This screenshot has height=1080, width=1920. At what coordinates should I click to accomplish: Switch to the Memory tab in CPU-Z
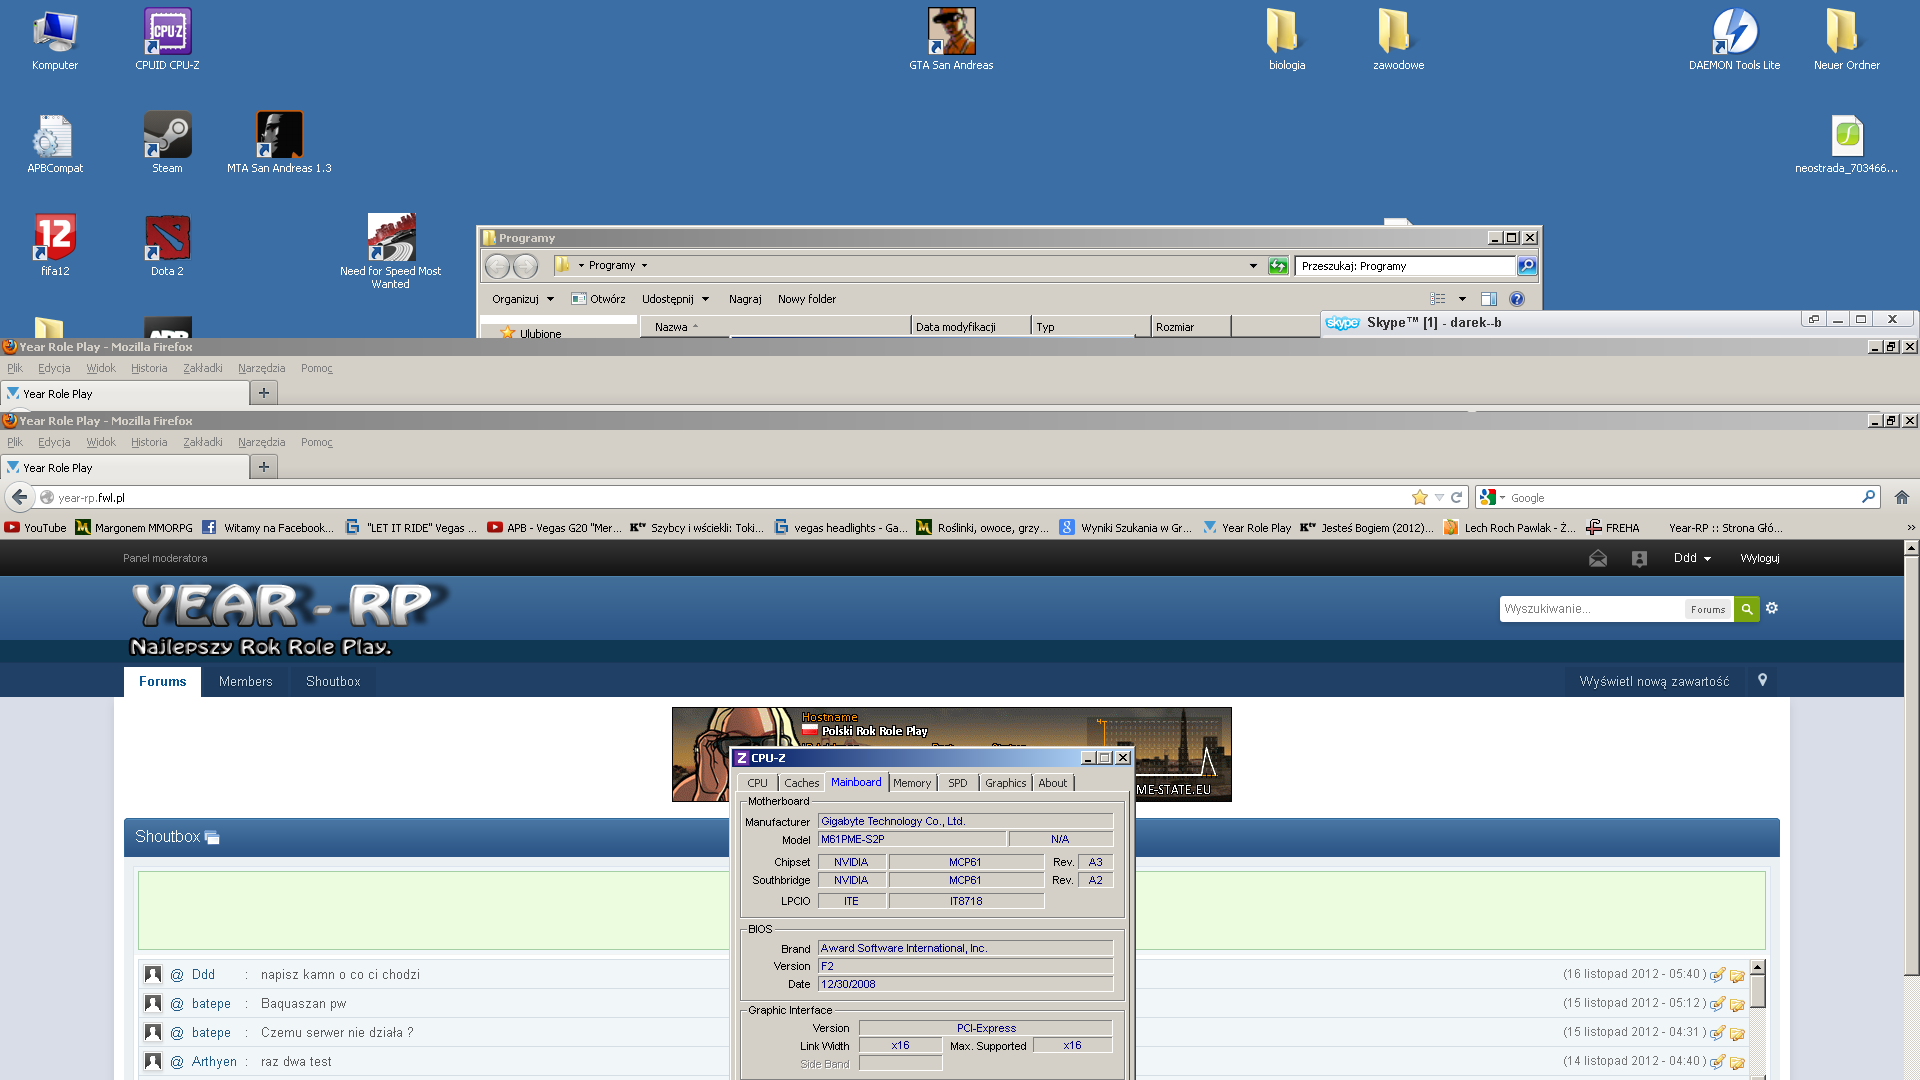tap(911, 783)
